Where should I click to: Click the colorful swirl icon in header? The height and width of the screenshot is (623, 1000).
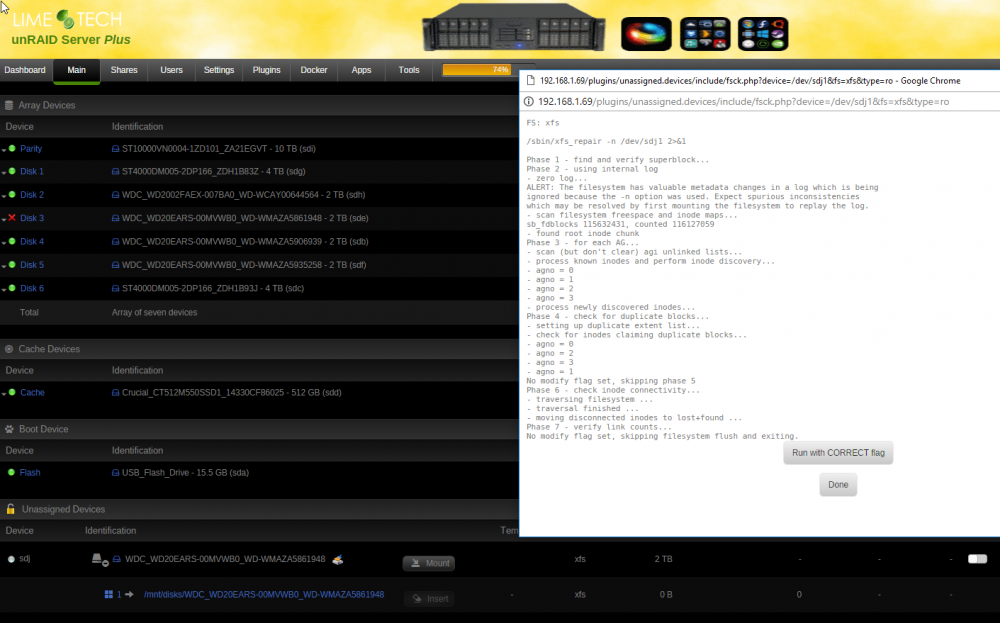click(x=646, y=34)
